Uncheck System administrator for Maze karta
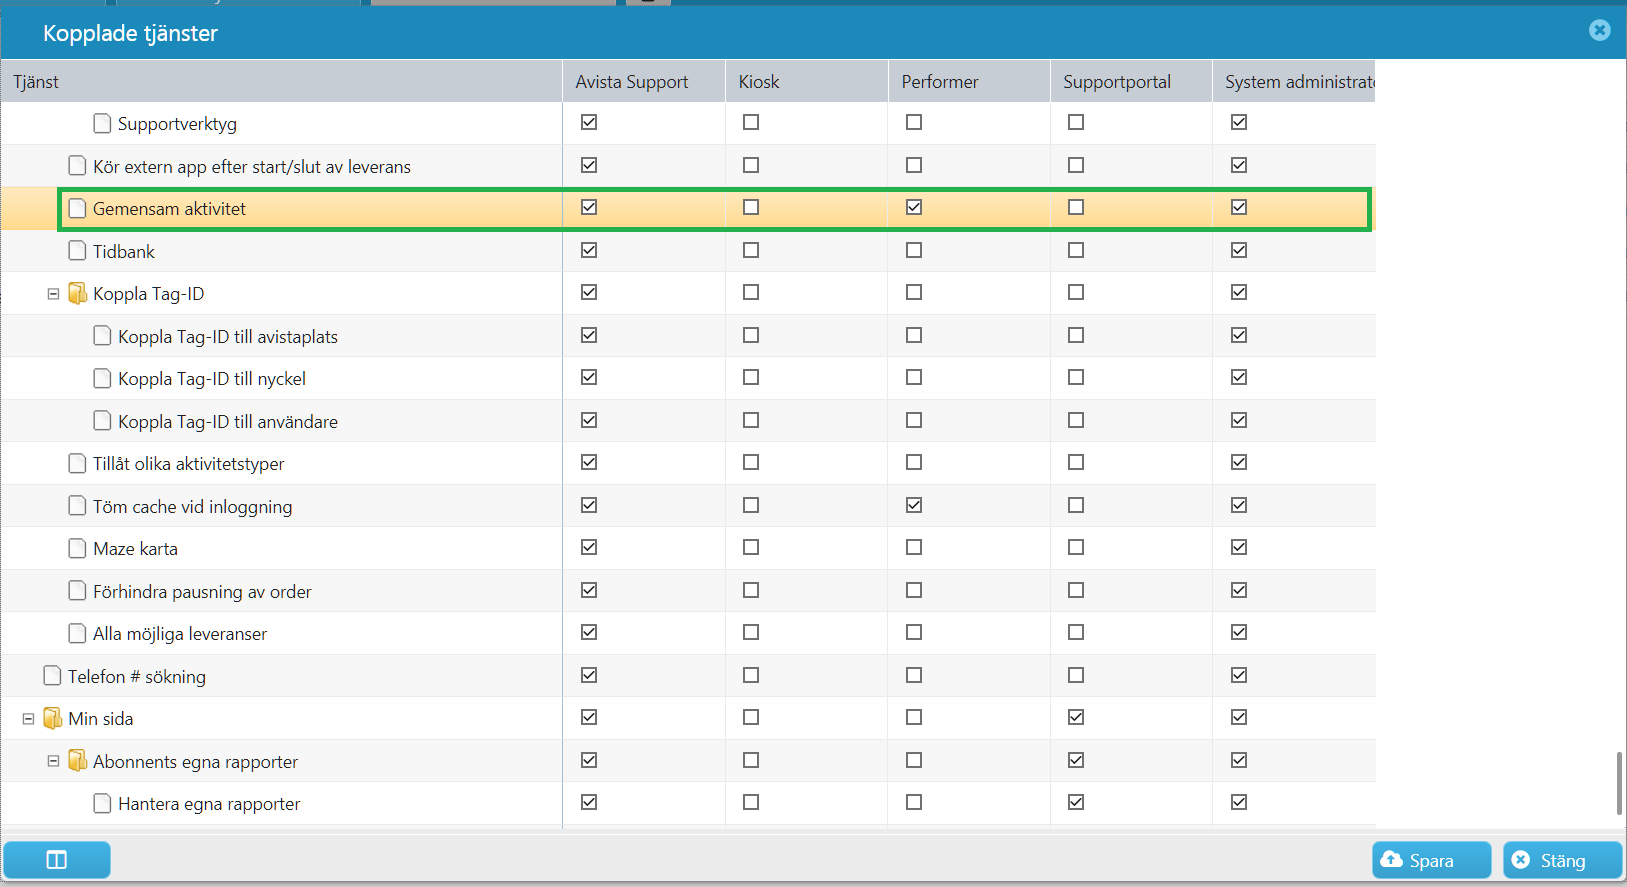The height and width of the screenshot is (887, 1627). pyautogui.click(x=1239, y=547)
